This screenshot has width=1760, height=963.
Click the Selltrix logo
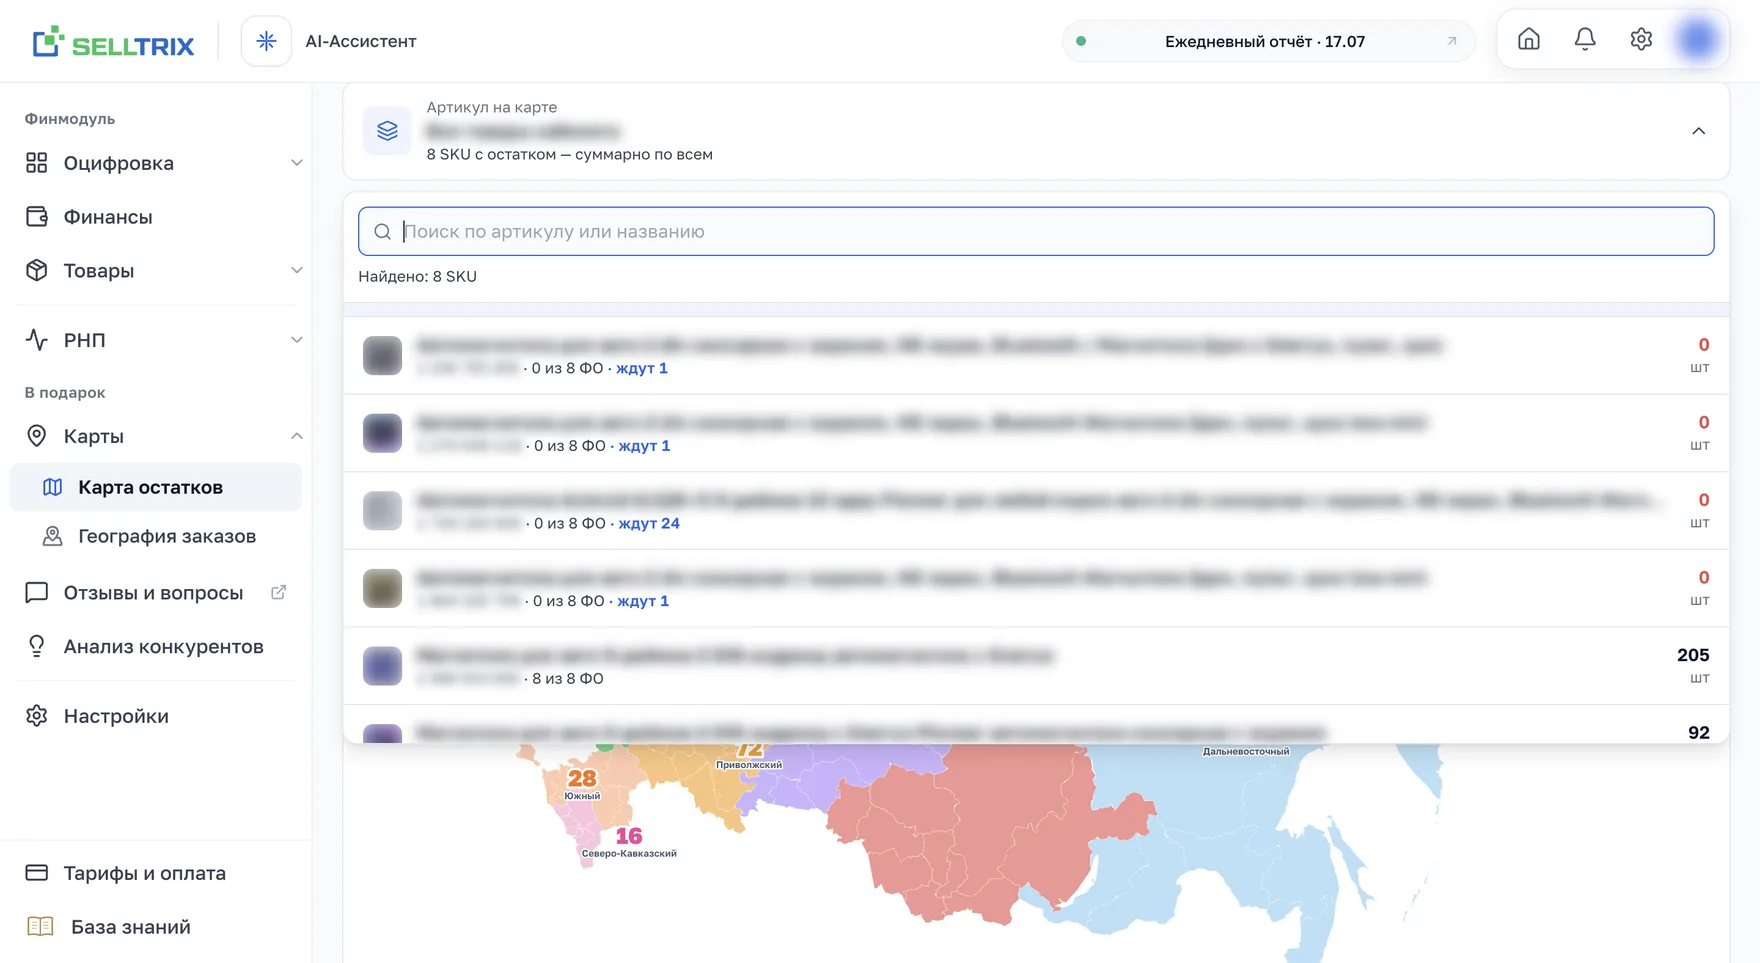click(x=113, y=42)
